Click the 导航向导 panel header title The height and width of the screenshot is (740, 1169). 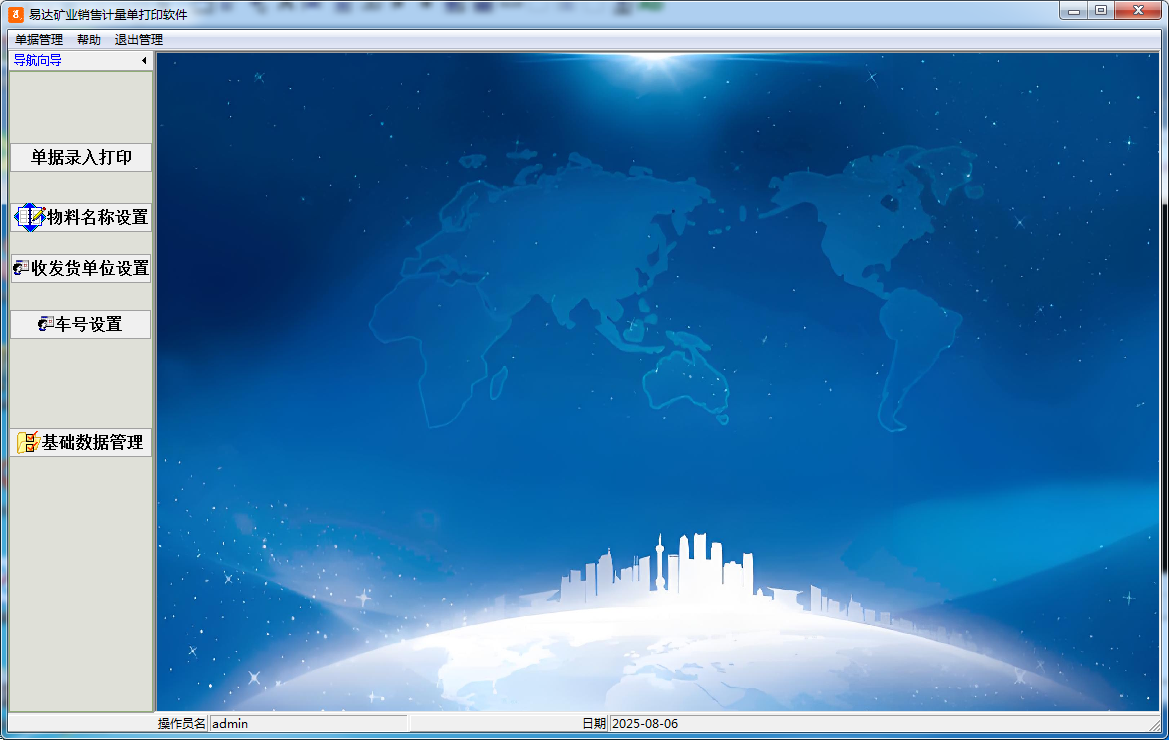pos(38,61)
